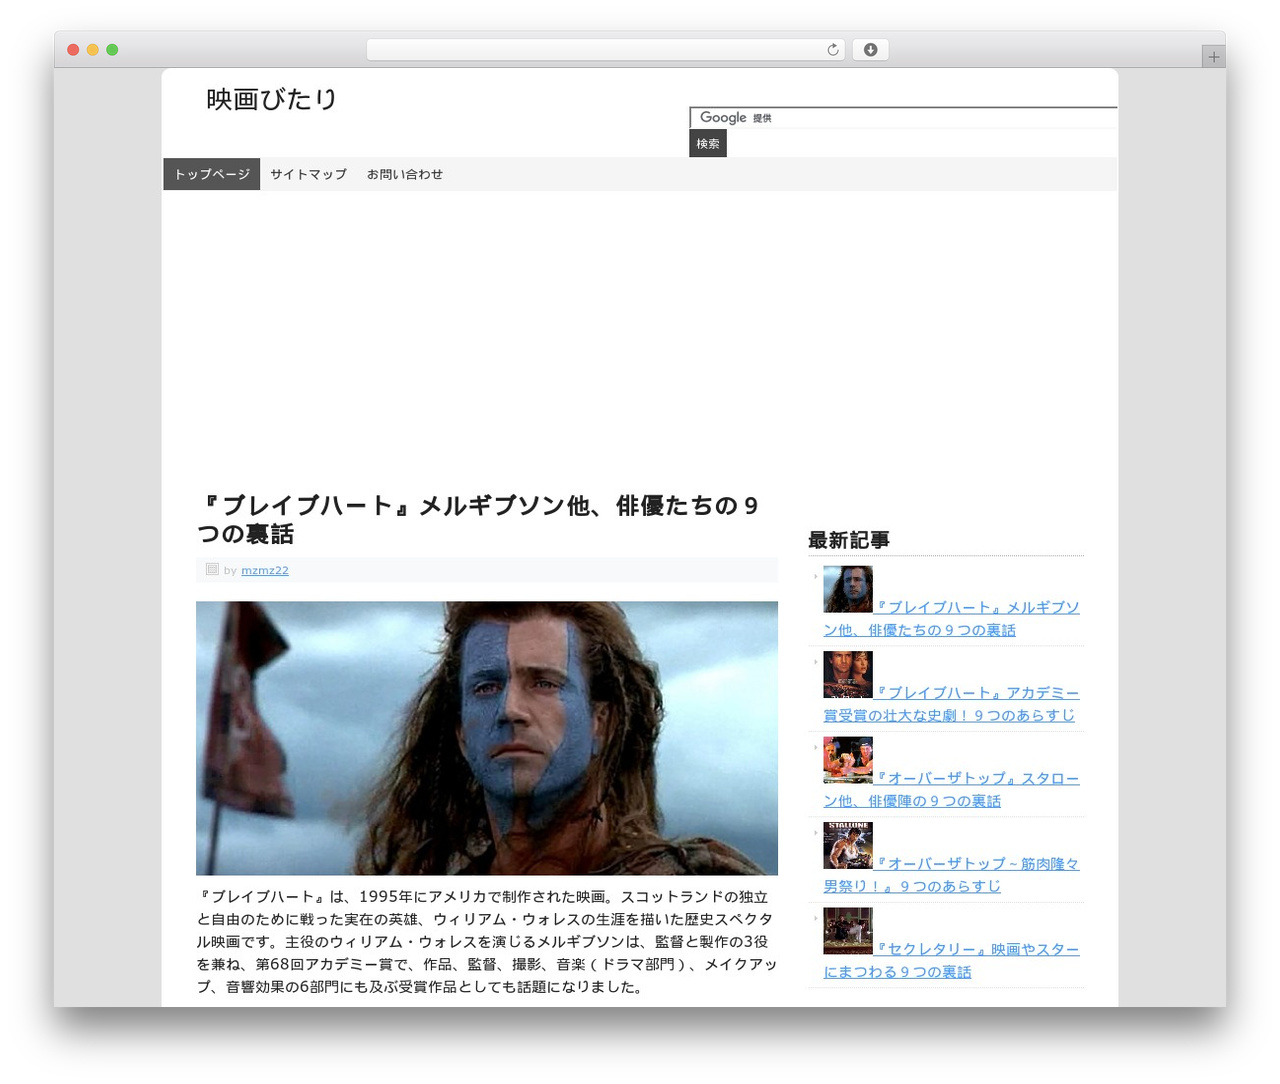Reload the page with the refresh icon
This screenshot has height=1084, width=1280.
[x=832, y=50]
